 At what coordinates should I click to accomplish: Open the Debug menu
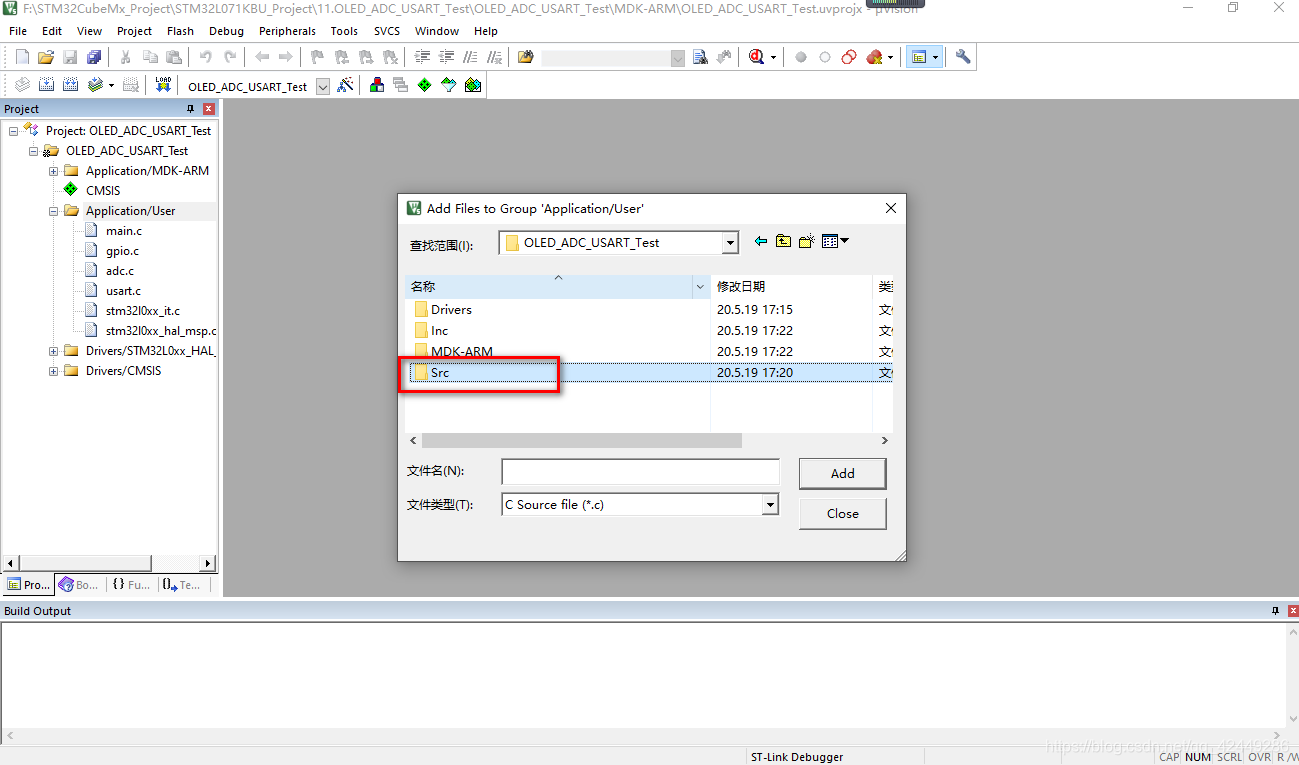click(x=226, y=31)
